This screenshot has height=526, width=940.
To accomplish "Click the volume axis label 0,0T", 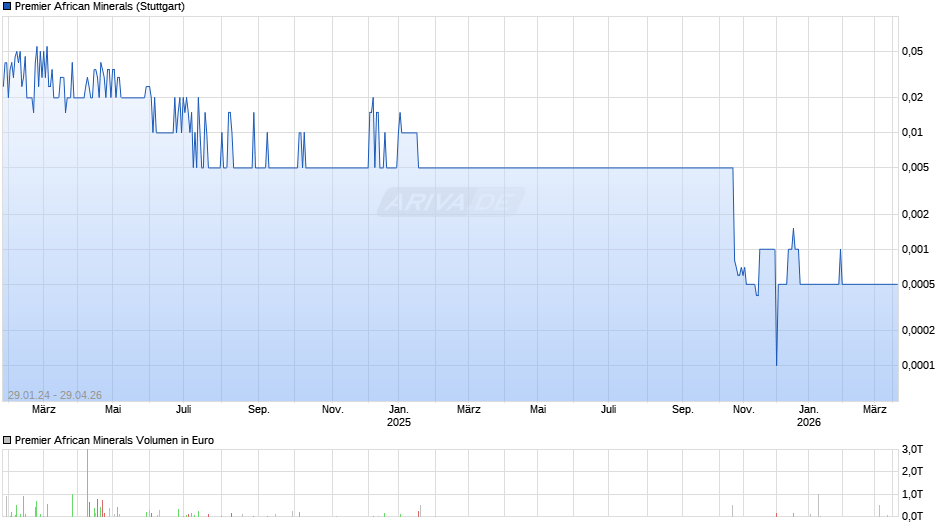I will click(912, 516).
